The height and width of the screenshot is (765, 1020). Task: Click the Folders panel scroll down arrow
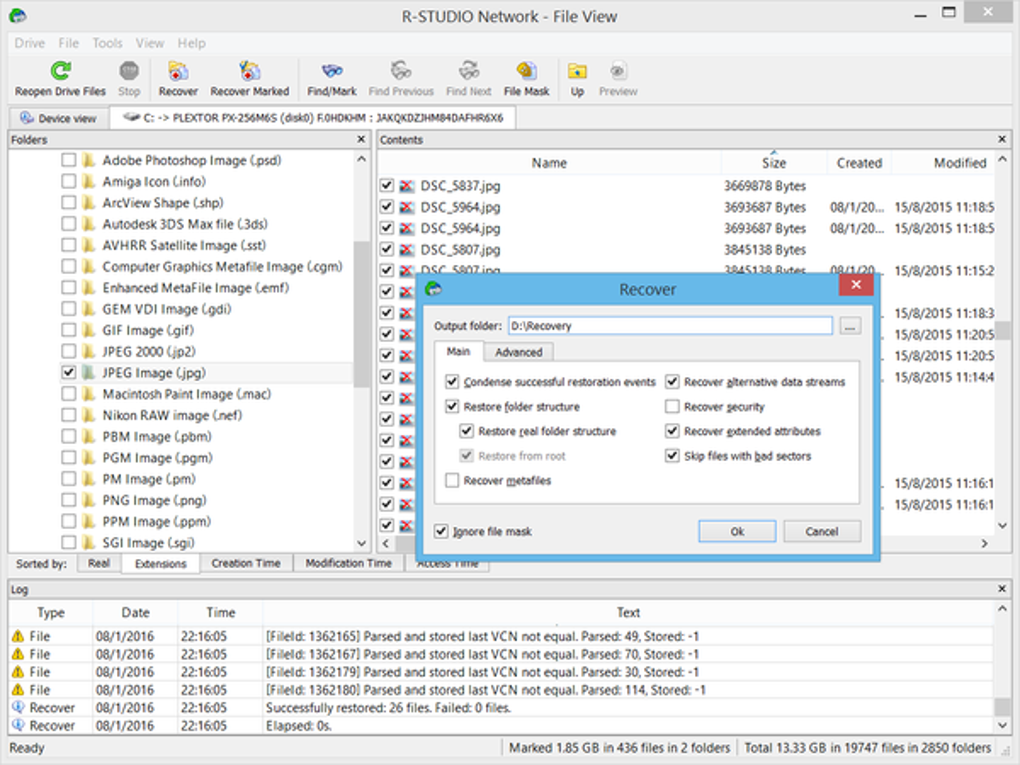tap(362, 543)
